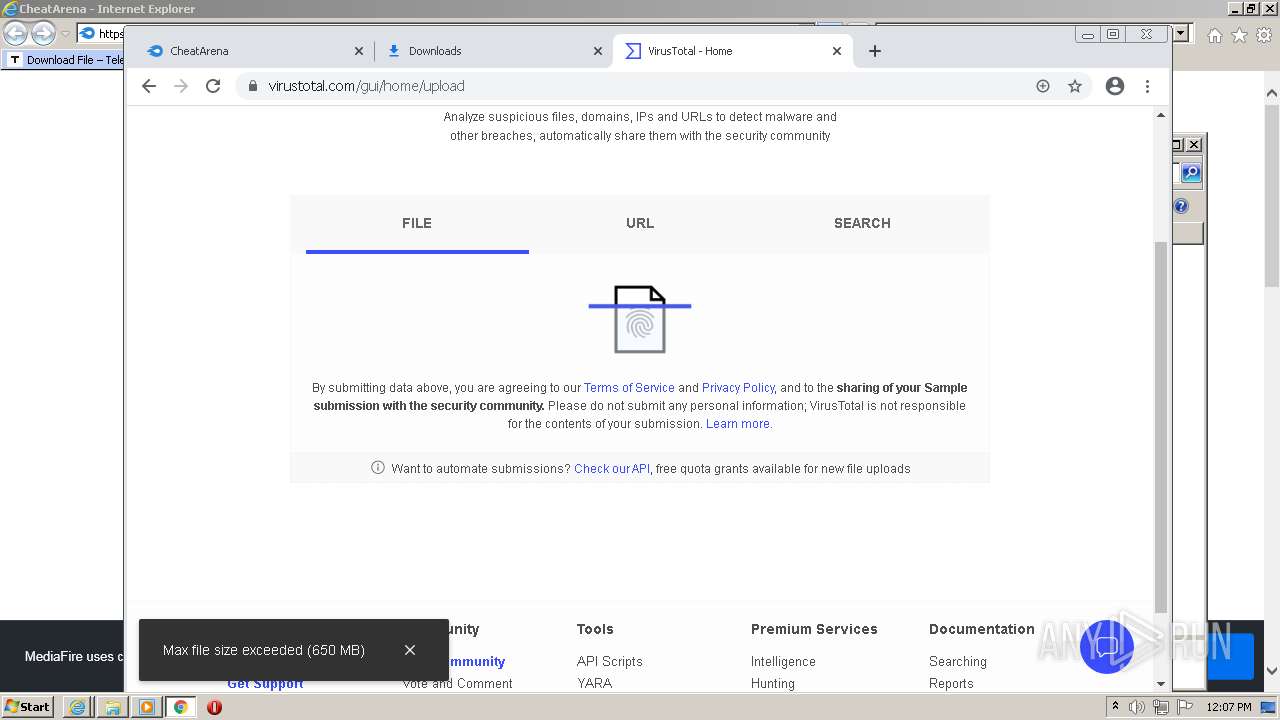
Task: Minimize the Chrome window
Action: coord(1088,34)
